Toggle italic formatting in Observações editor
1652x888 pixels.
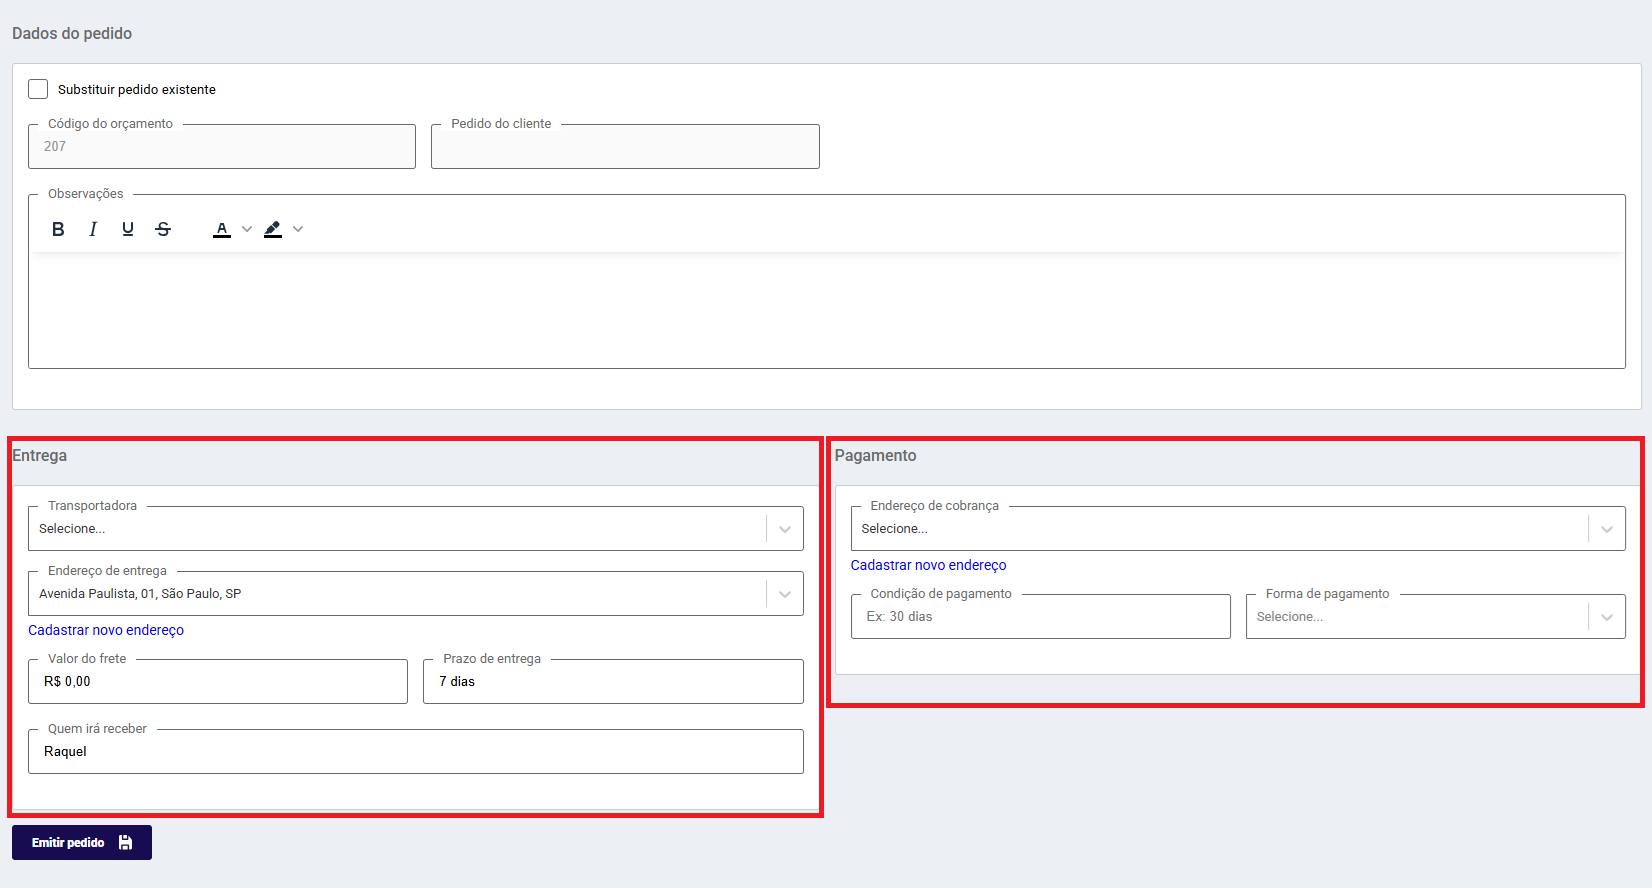pyautogui.click(x=93, y=229)
